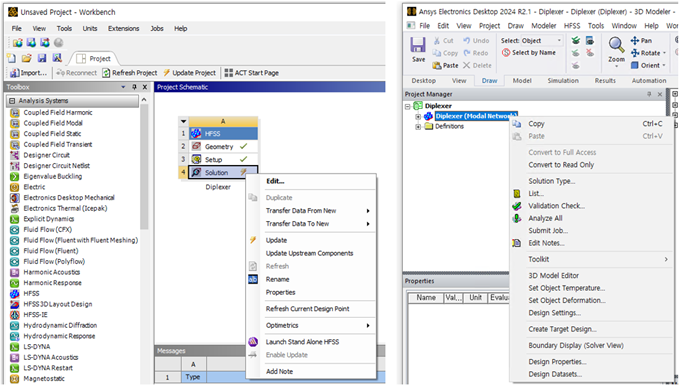Choose Rename in Workbench context menu
685x390 pixels.
(277, 280)
